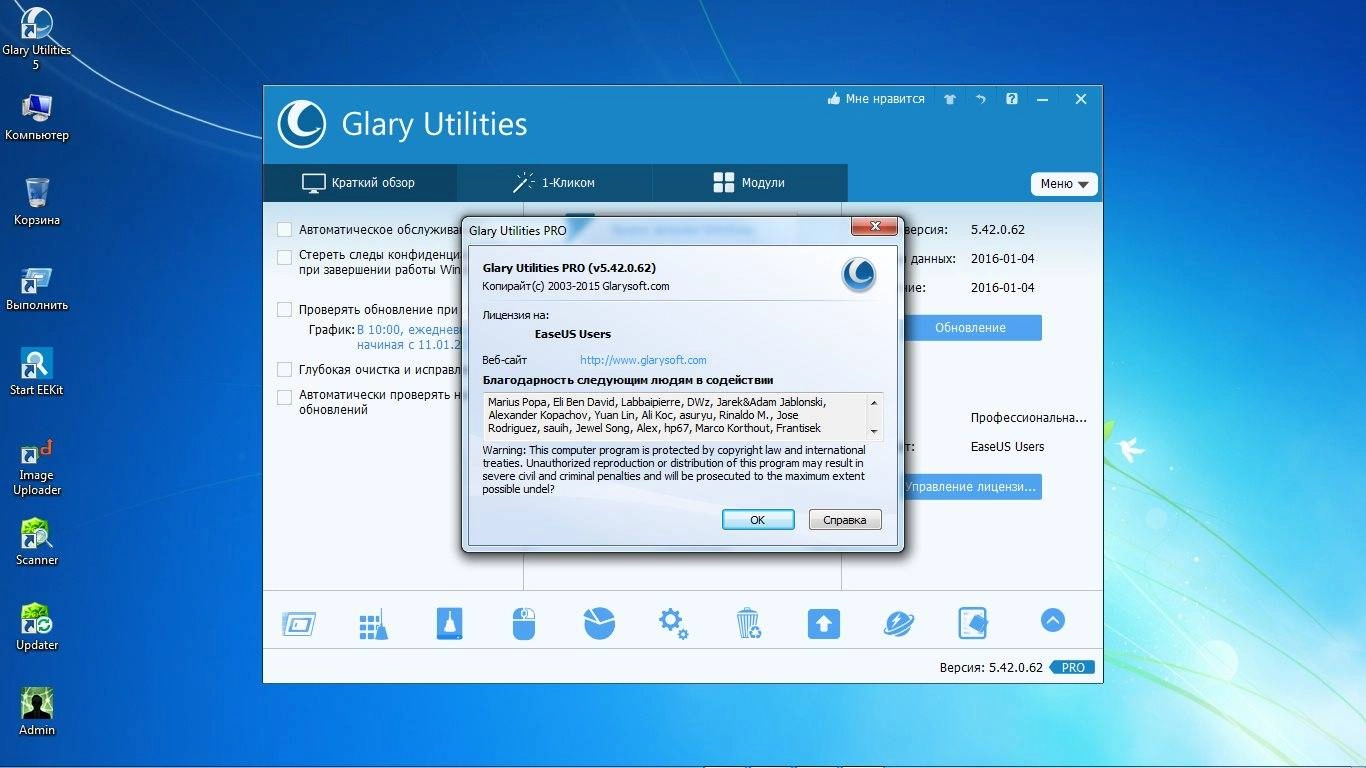Expand toolbar with the round chevron-up icon
This screenshot has width=1366, height=768.
pyautogui.click(x=1052, y=620)
